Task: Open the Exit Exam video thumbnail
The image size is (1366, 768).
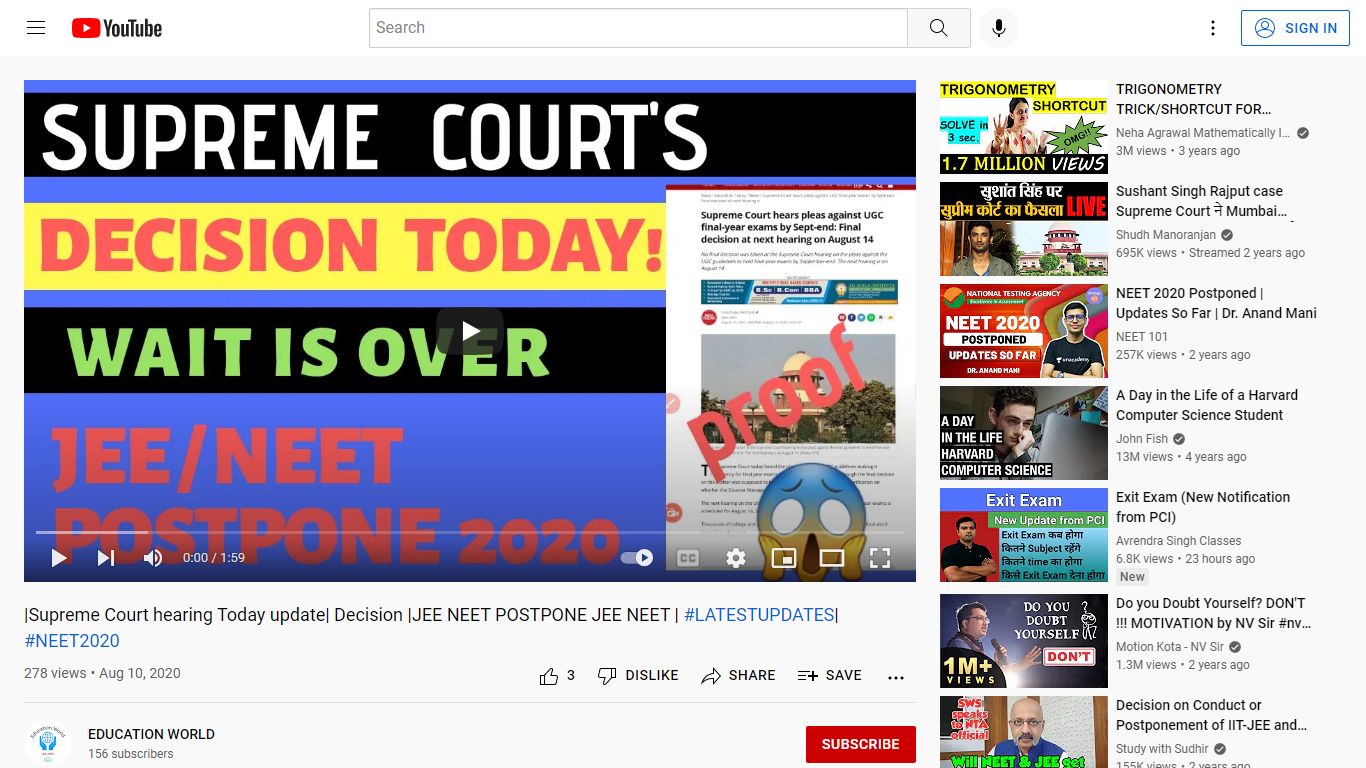Action: point(1024,535)
